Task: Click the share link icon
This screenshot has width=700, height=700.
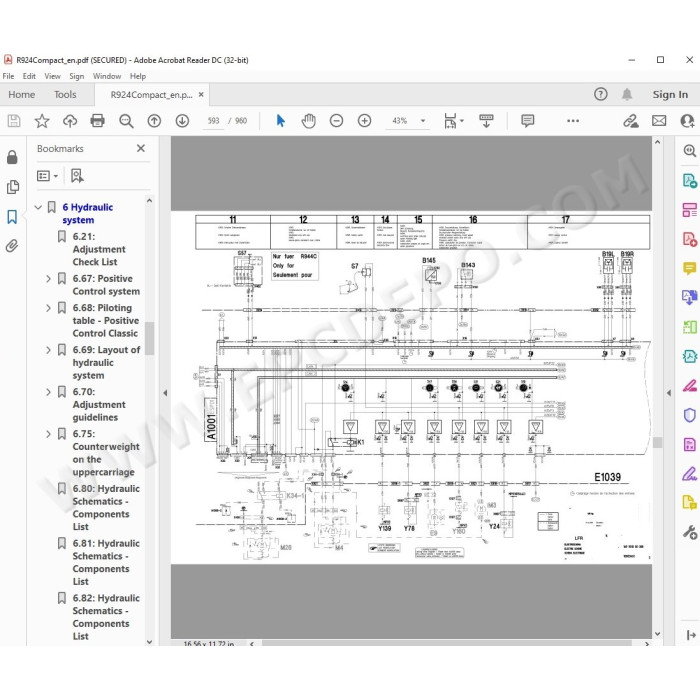Action: point(630,121)
